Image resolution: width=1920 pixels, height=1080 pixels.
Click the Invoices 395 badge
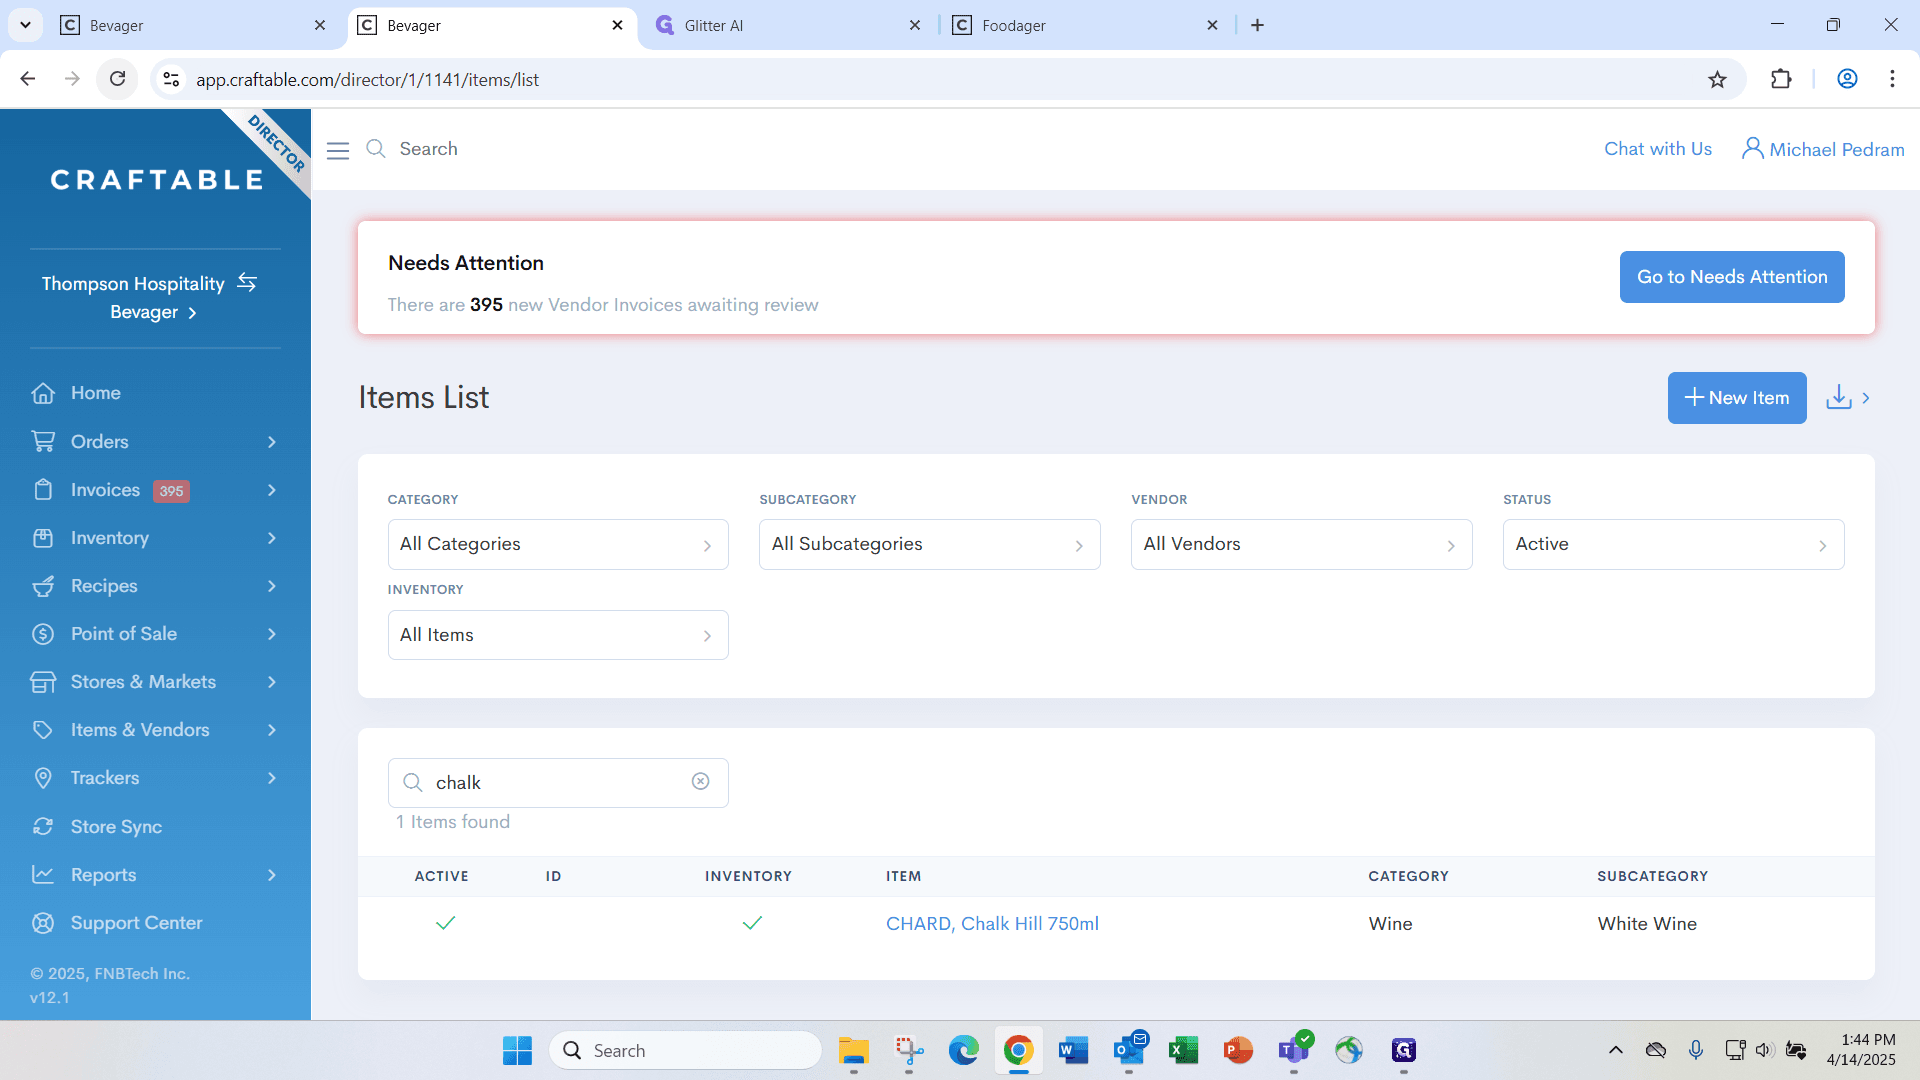(171, 491)
